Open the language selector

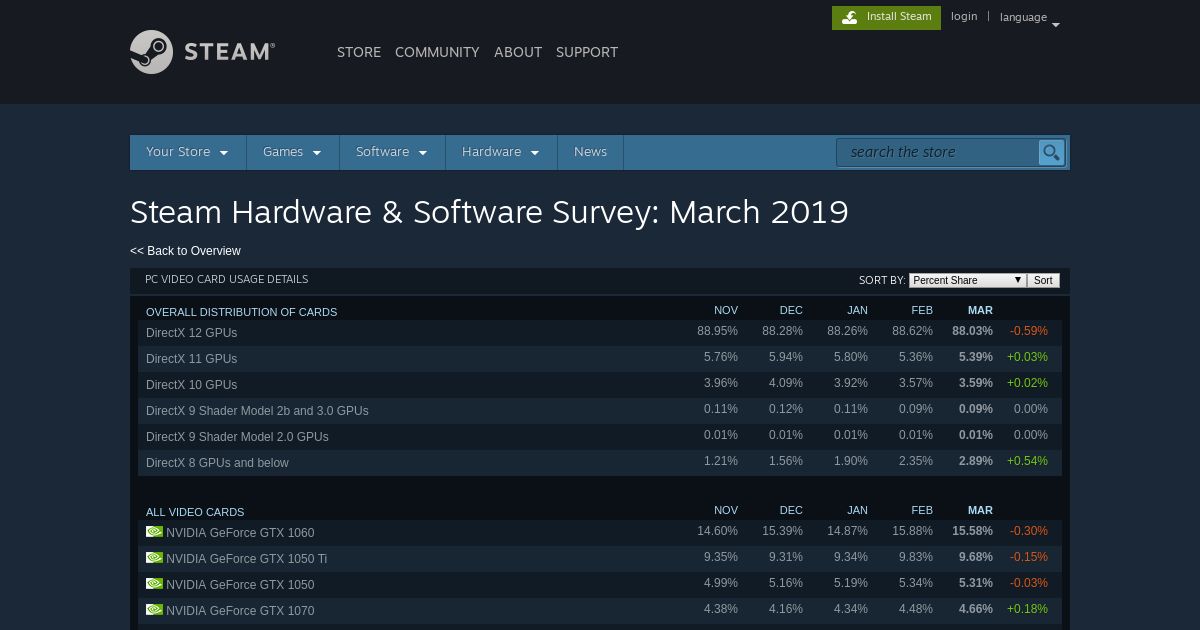[1029, 18]
